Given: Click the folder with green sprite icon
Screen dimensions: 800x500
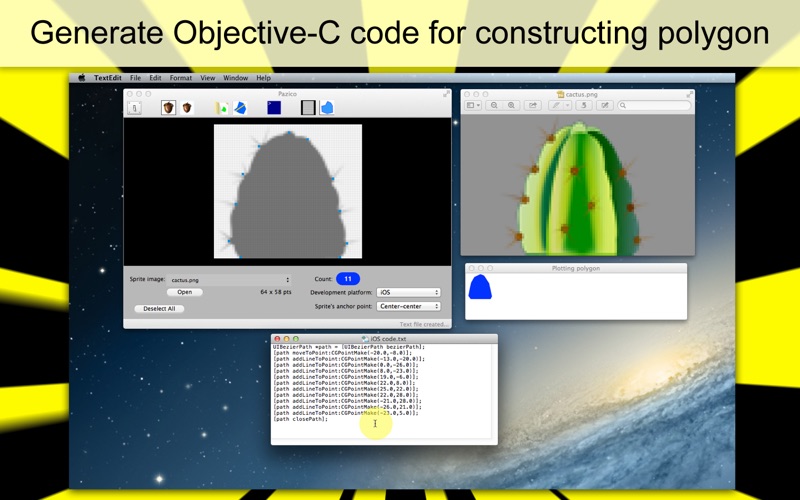Looking at the screenshot, I should pos(221,108).
